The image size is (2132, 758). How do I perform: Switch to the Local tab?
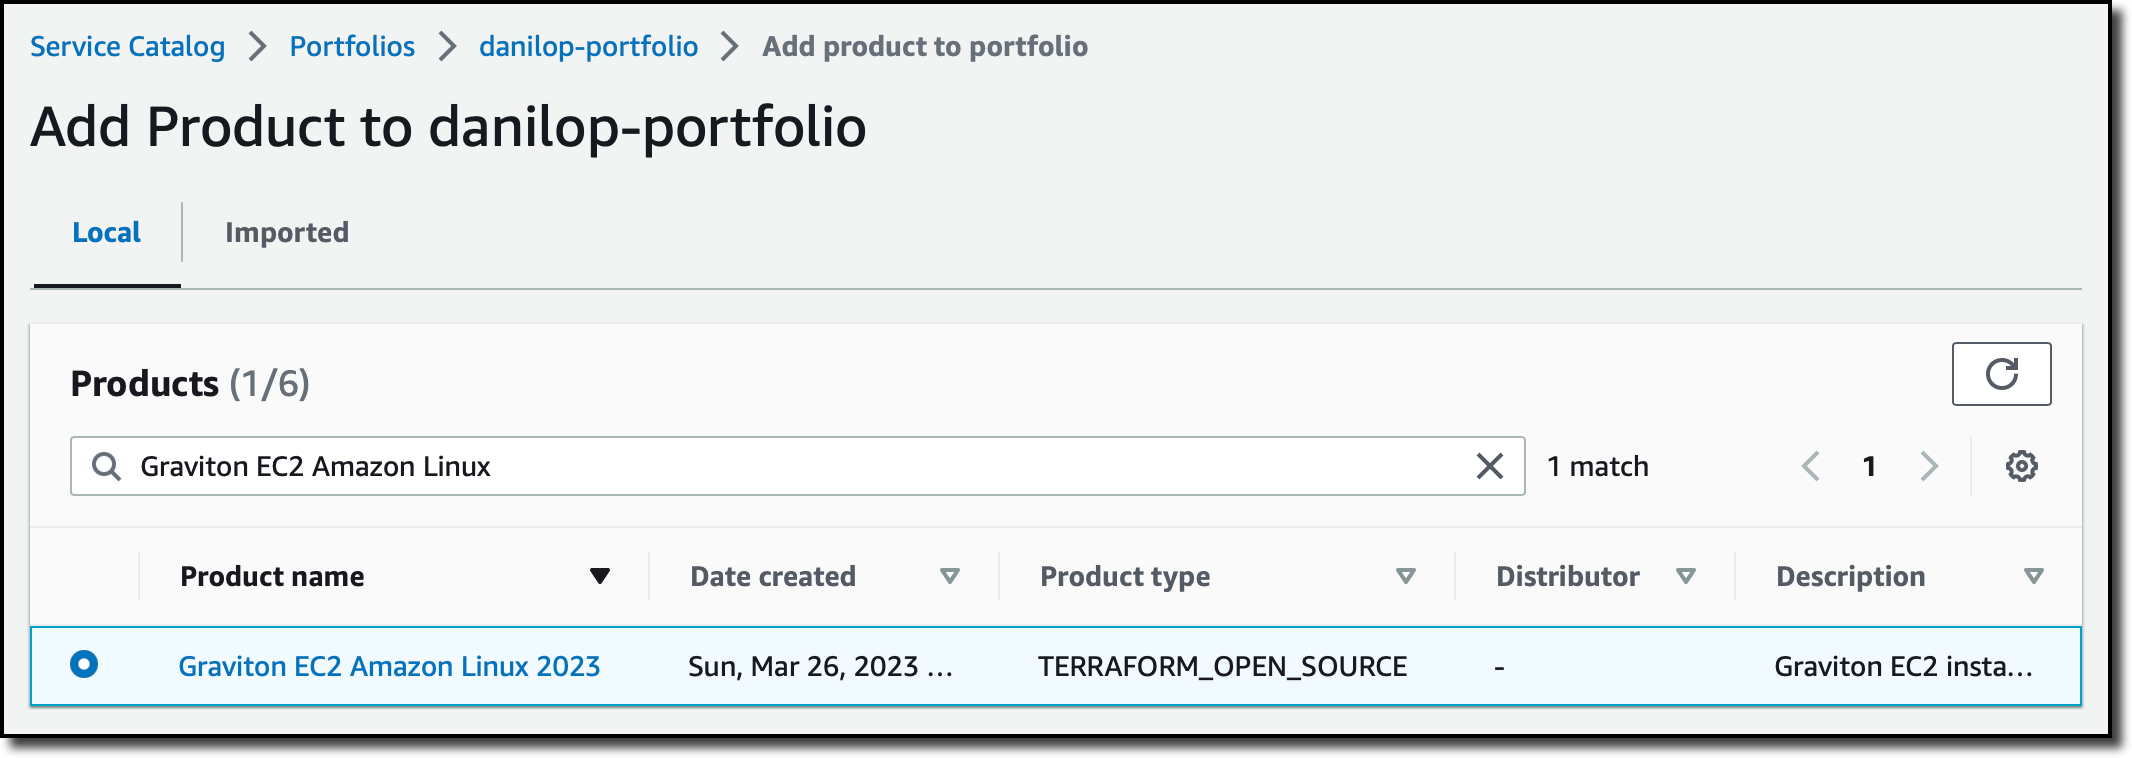click(106, 233)
